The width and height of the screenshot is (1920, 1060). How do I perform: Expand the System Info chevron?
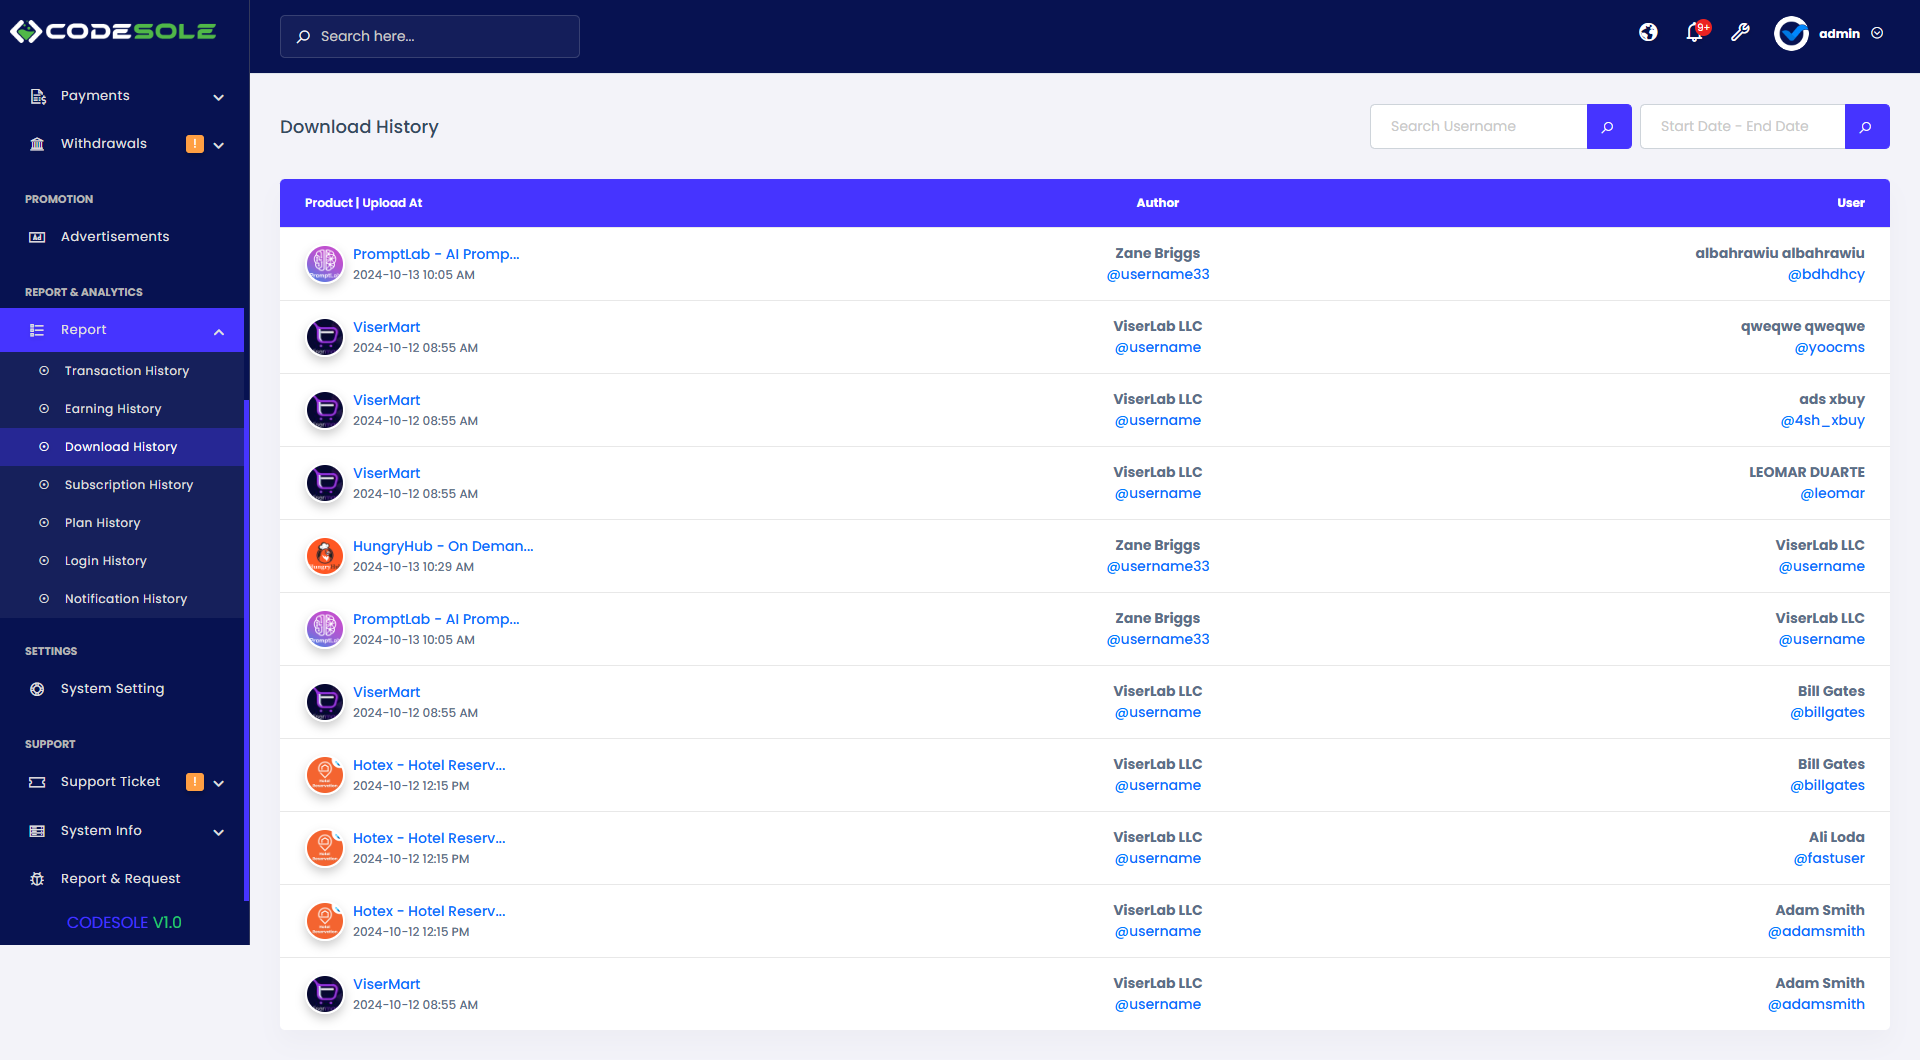tap(219, 832)
